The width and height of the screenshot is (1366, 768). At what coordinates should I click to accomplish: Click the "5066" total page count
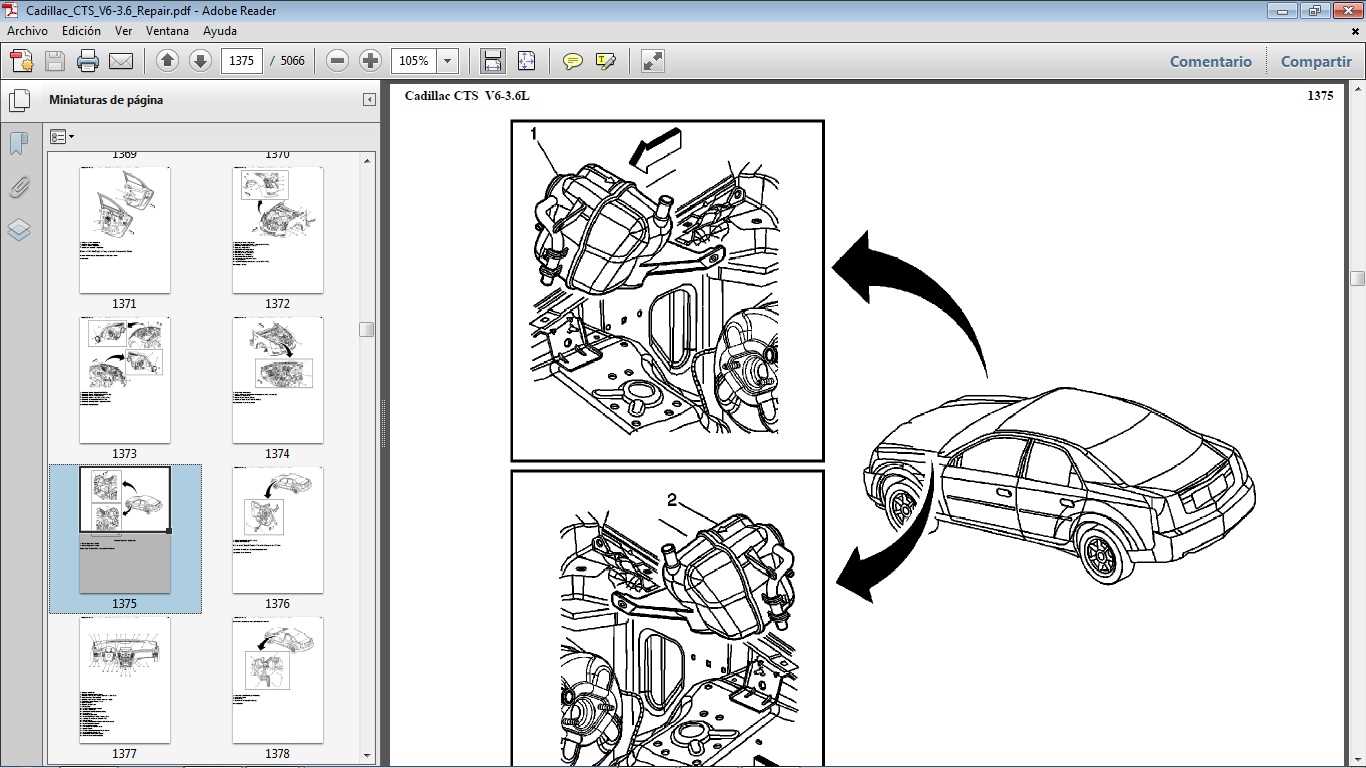point(292,61)
